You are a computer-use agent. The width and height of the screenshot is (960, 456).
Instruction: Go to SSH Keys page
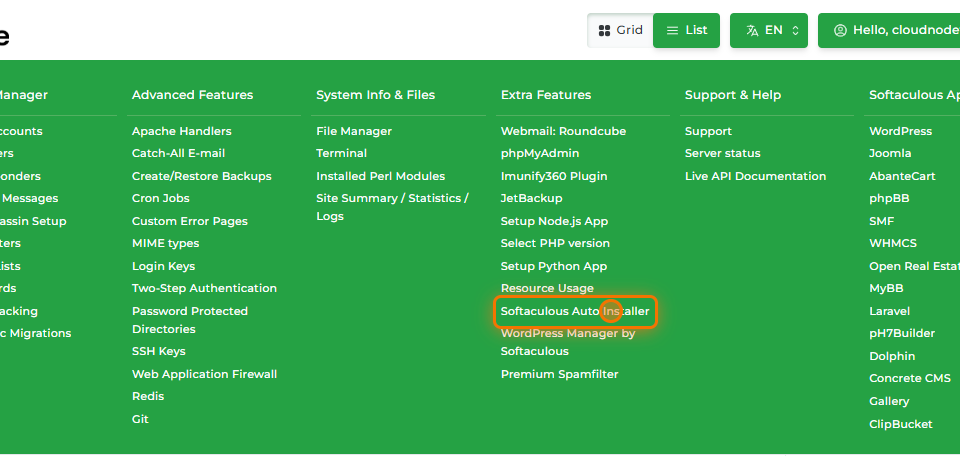click(x=158, y=351)
